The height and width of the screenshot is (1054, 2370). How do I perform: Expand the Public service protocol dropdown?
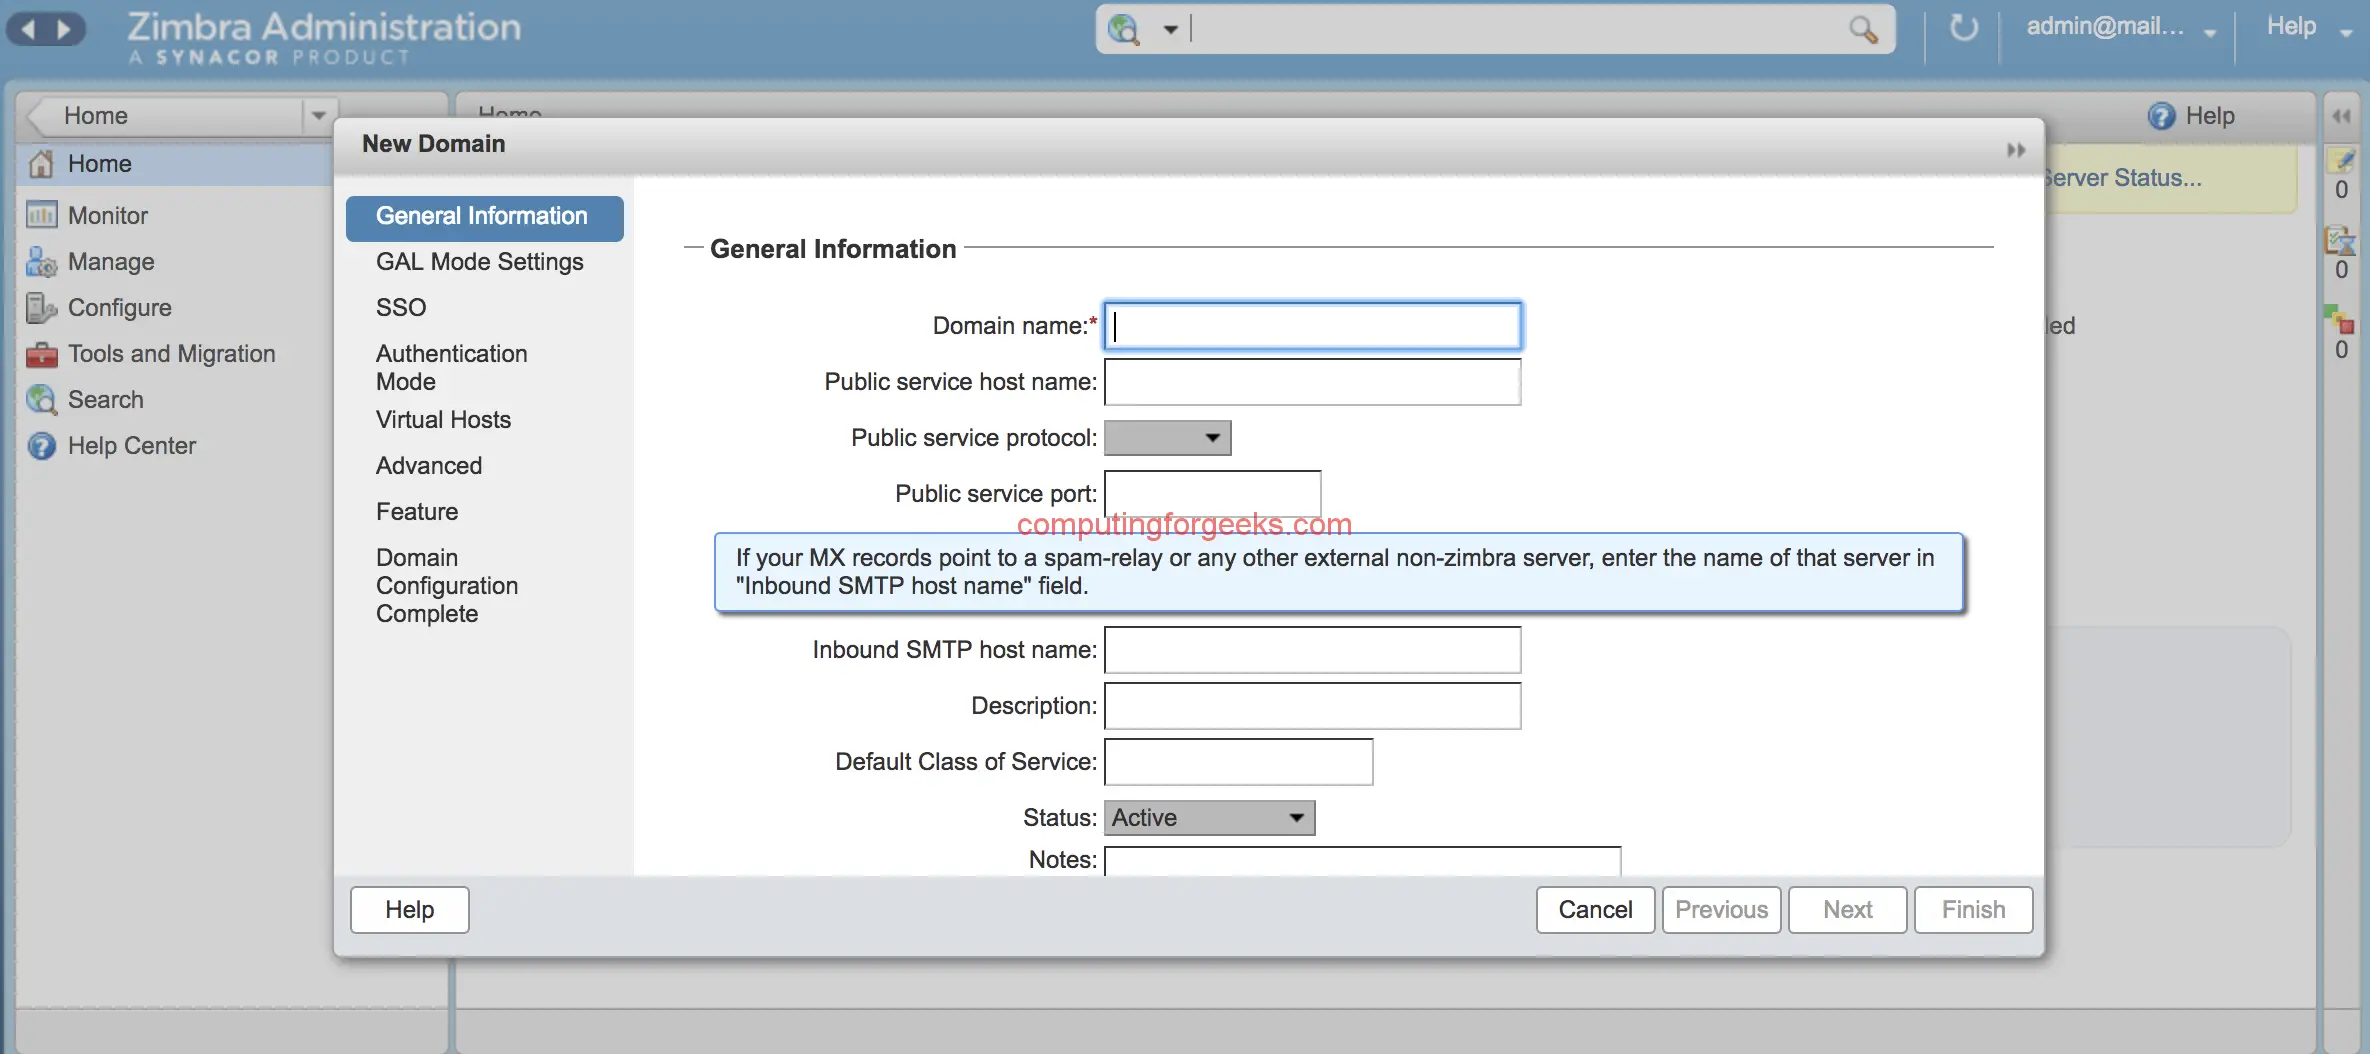(x=1167, y=438)
